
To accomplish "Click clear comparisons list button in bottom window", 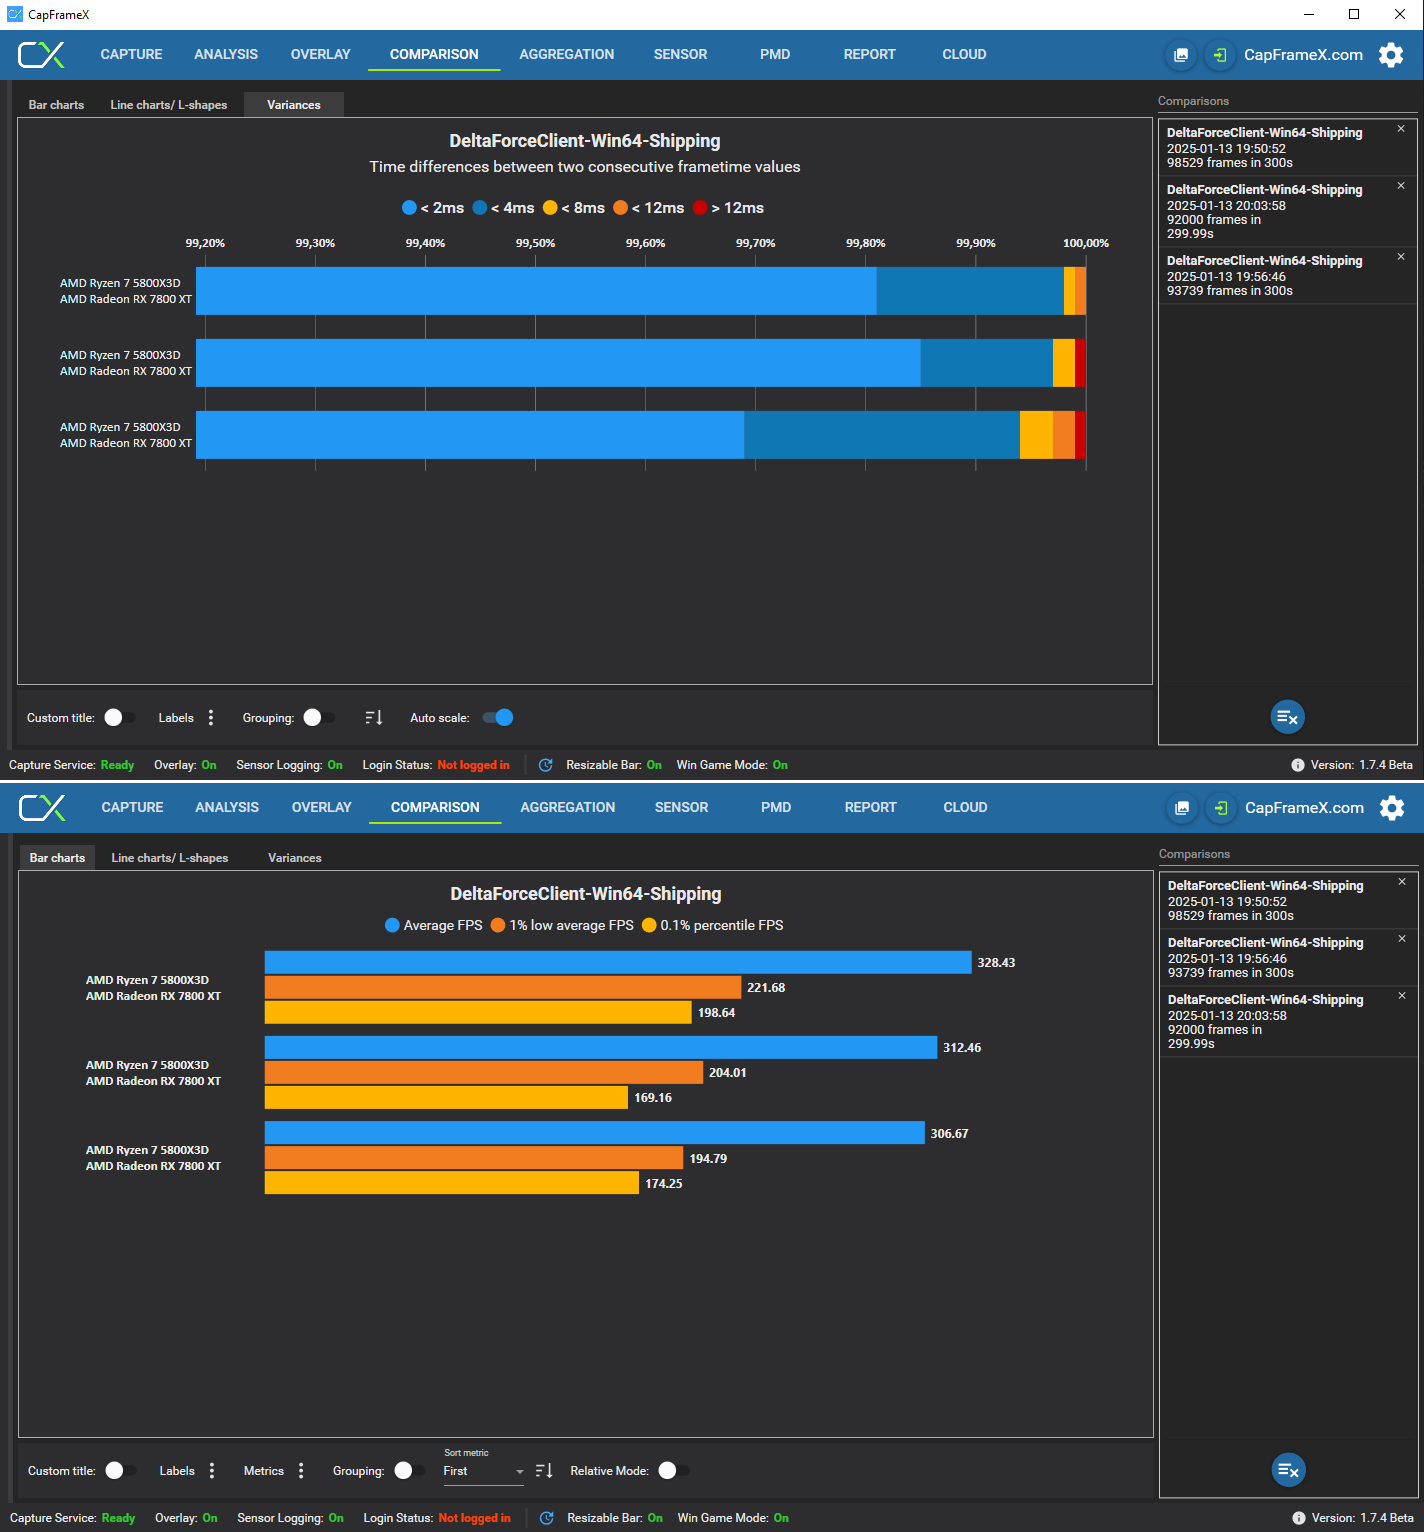I will tap(1289, 1470).
